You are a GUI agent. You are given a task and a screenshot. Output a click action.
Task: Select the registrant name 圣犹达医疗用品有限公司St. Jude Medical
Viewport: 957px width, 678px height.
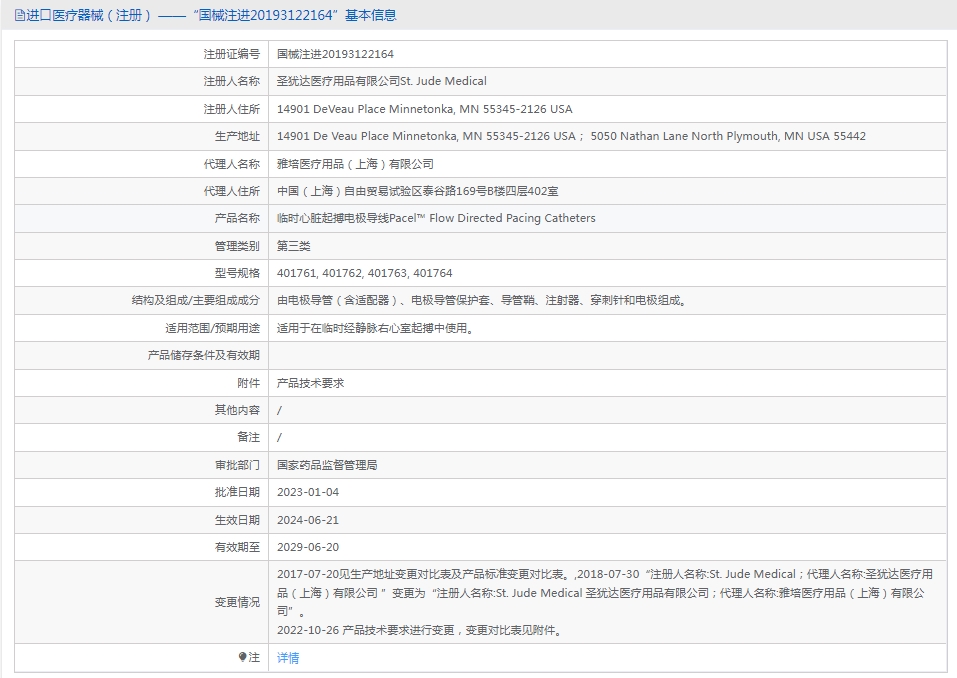pyautogui.click(x=381, y=81)
